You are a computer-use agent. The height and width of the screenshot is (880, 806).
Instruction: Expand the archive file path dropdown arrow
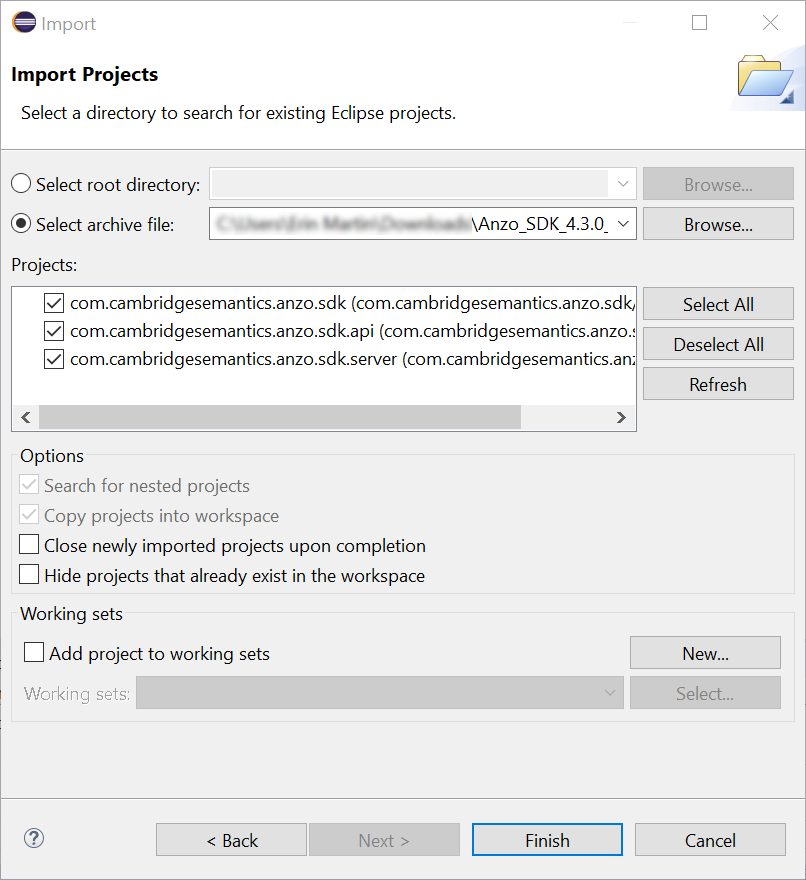coord(622,223)
